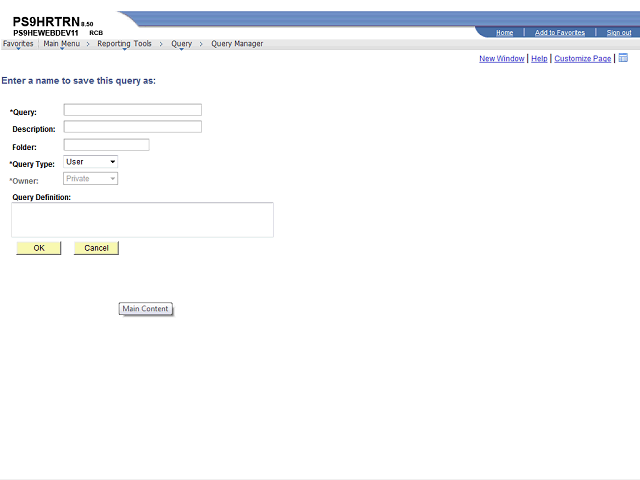
Task: Focus the Query name input field
Action: coord(133,110)
